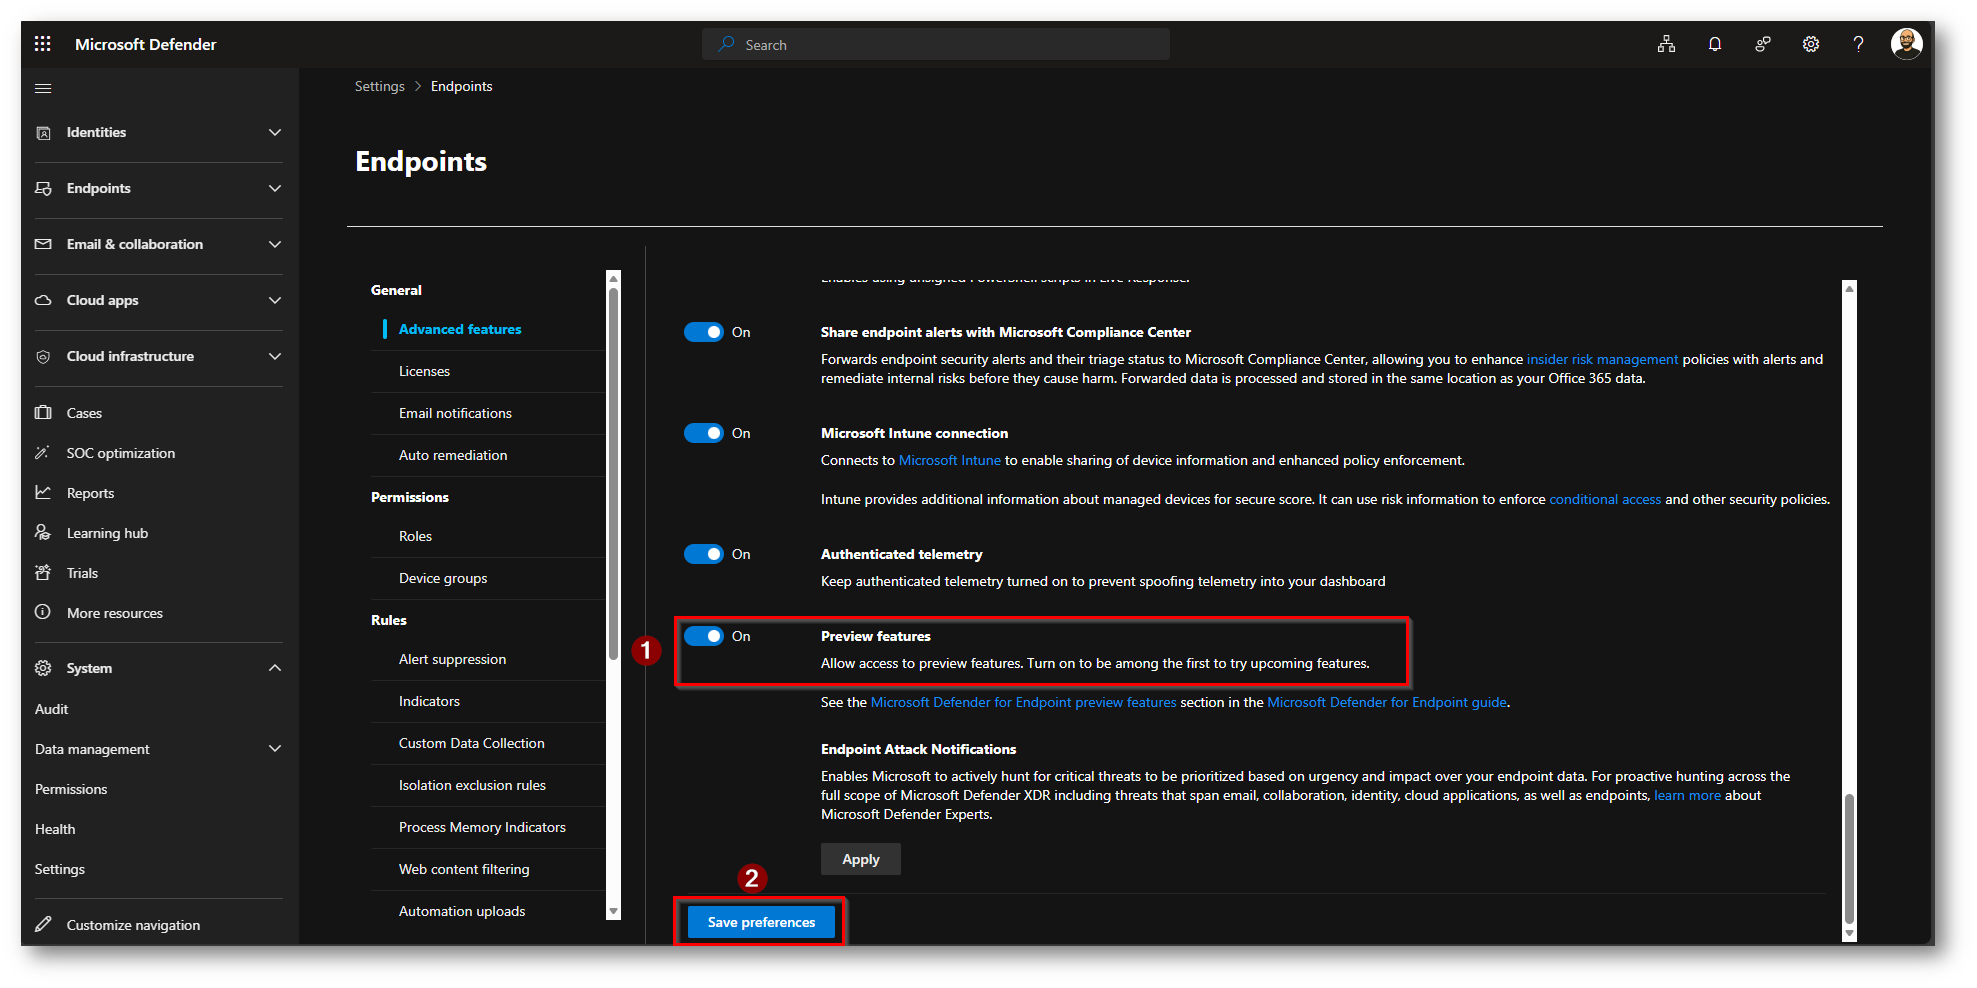The image size is (1977, 988).
Task: Open the user account profile picture
Action: 1907,44
